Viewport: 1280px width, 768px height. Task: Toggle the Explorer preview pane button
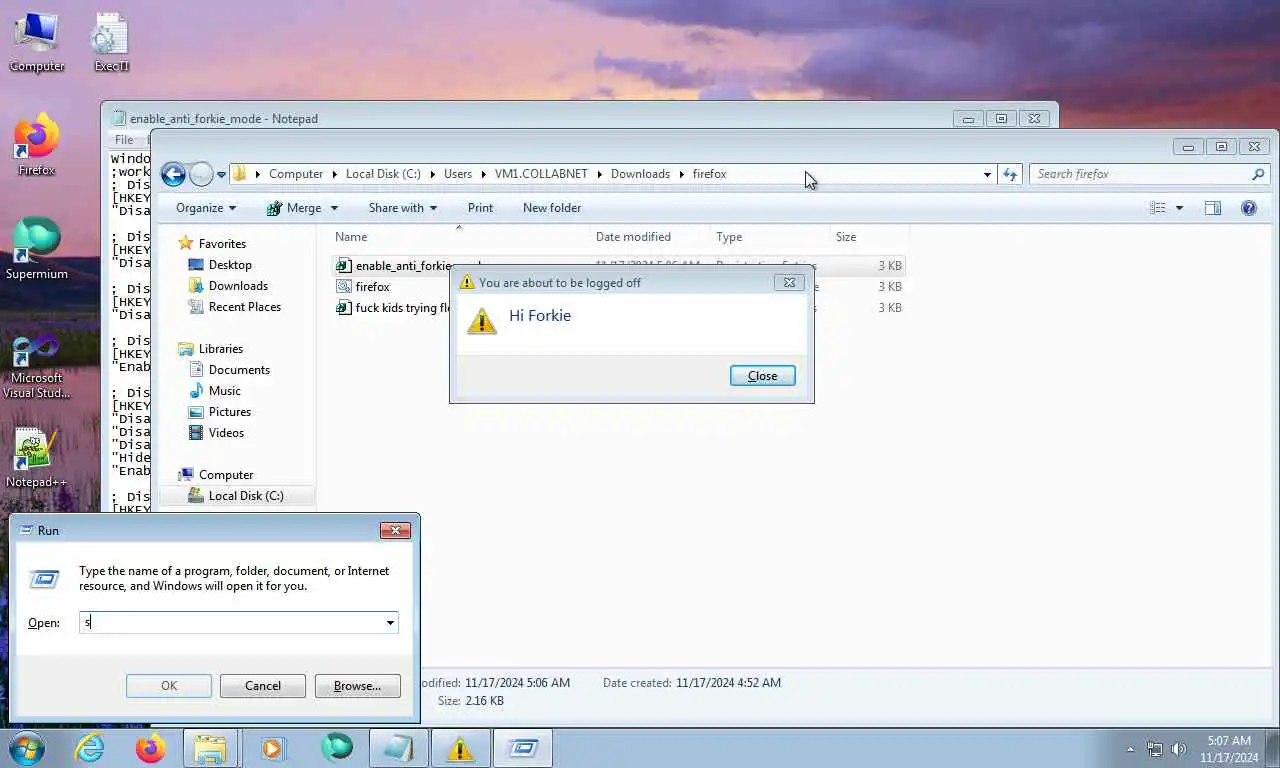(x=1213, y=208)
